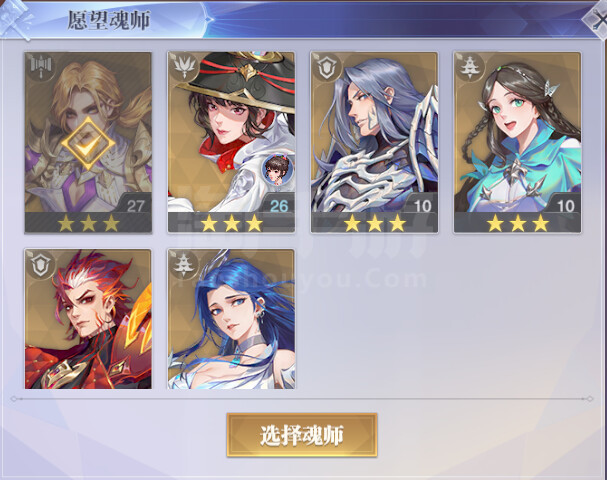607x480 pixels.
Task: Select the silver-haired armored hero card
Action: click(x=374, y=142)
